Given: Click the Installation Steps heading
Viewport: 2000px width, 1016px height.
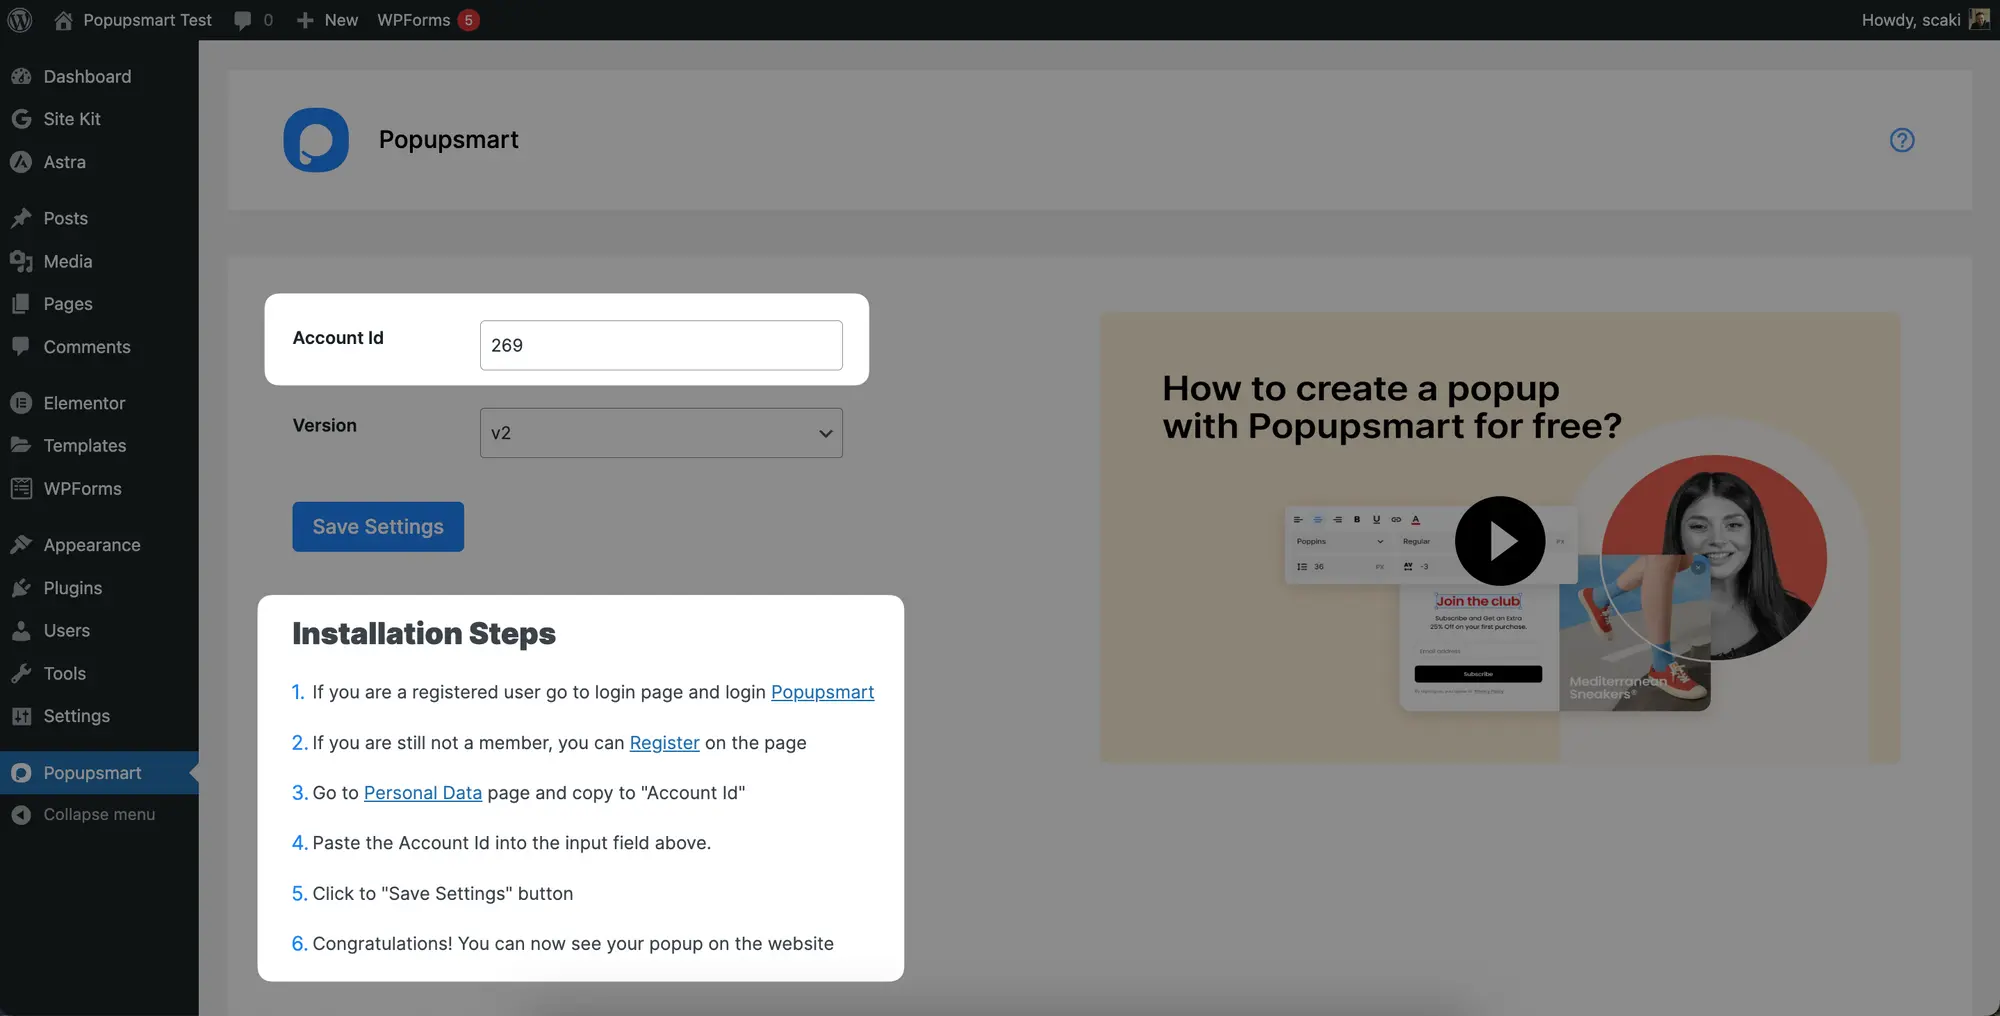Looking at the screenshot, I should [424, 634].
